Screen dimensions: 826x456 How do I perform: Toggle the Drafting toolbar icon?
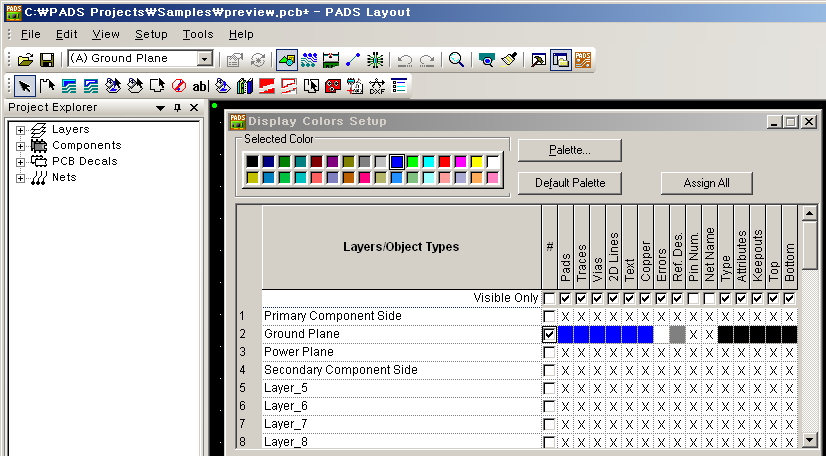[x=287, y=60]
